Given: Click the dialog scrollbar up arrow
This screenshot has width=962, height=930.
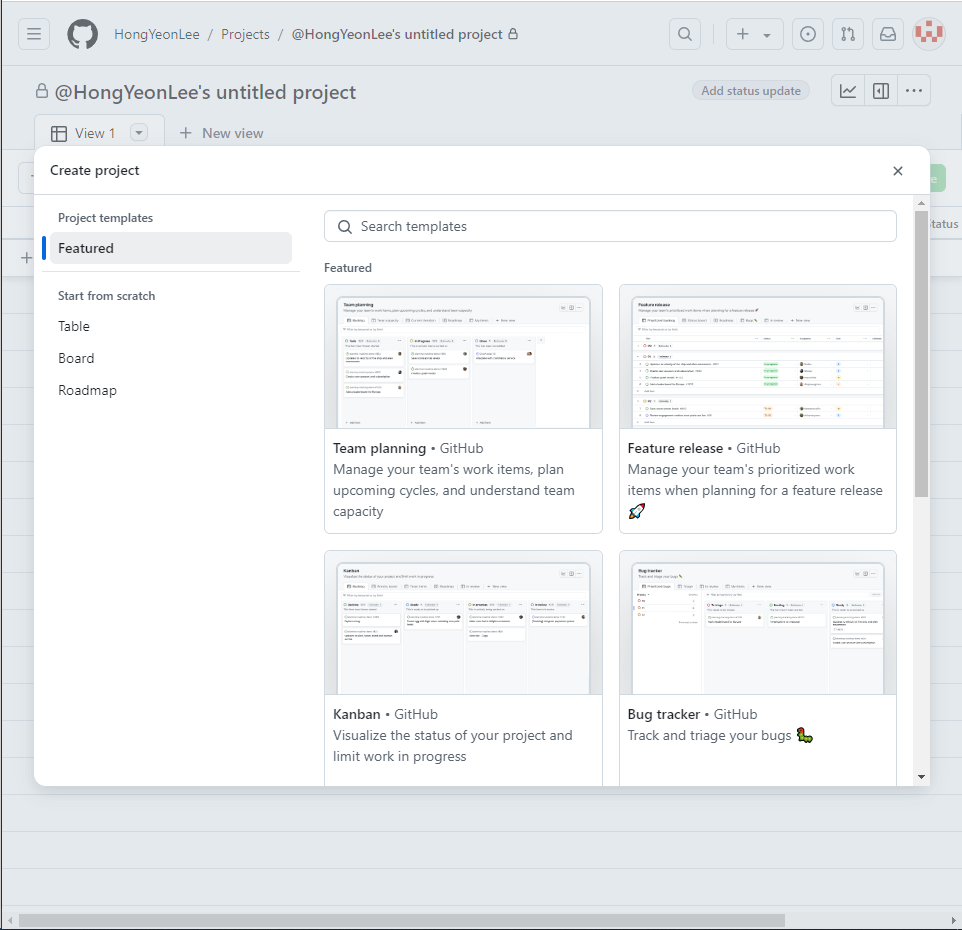Looking at the screenshot, I should point(921,202).
